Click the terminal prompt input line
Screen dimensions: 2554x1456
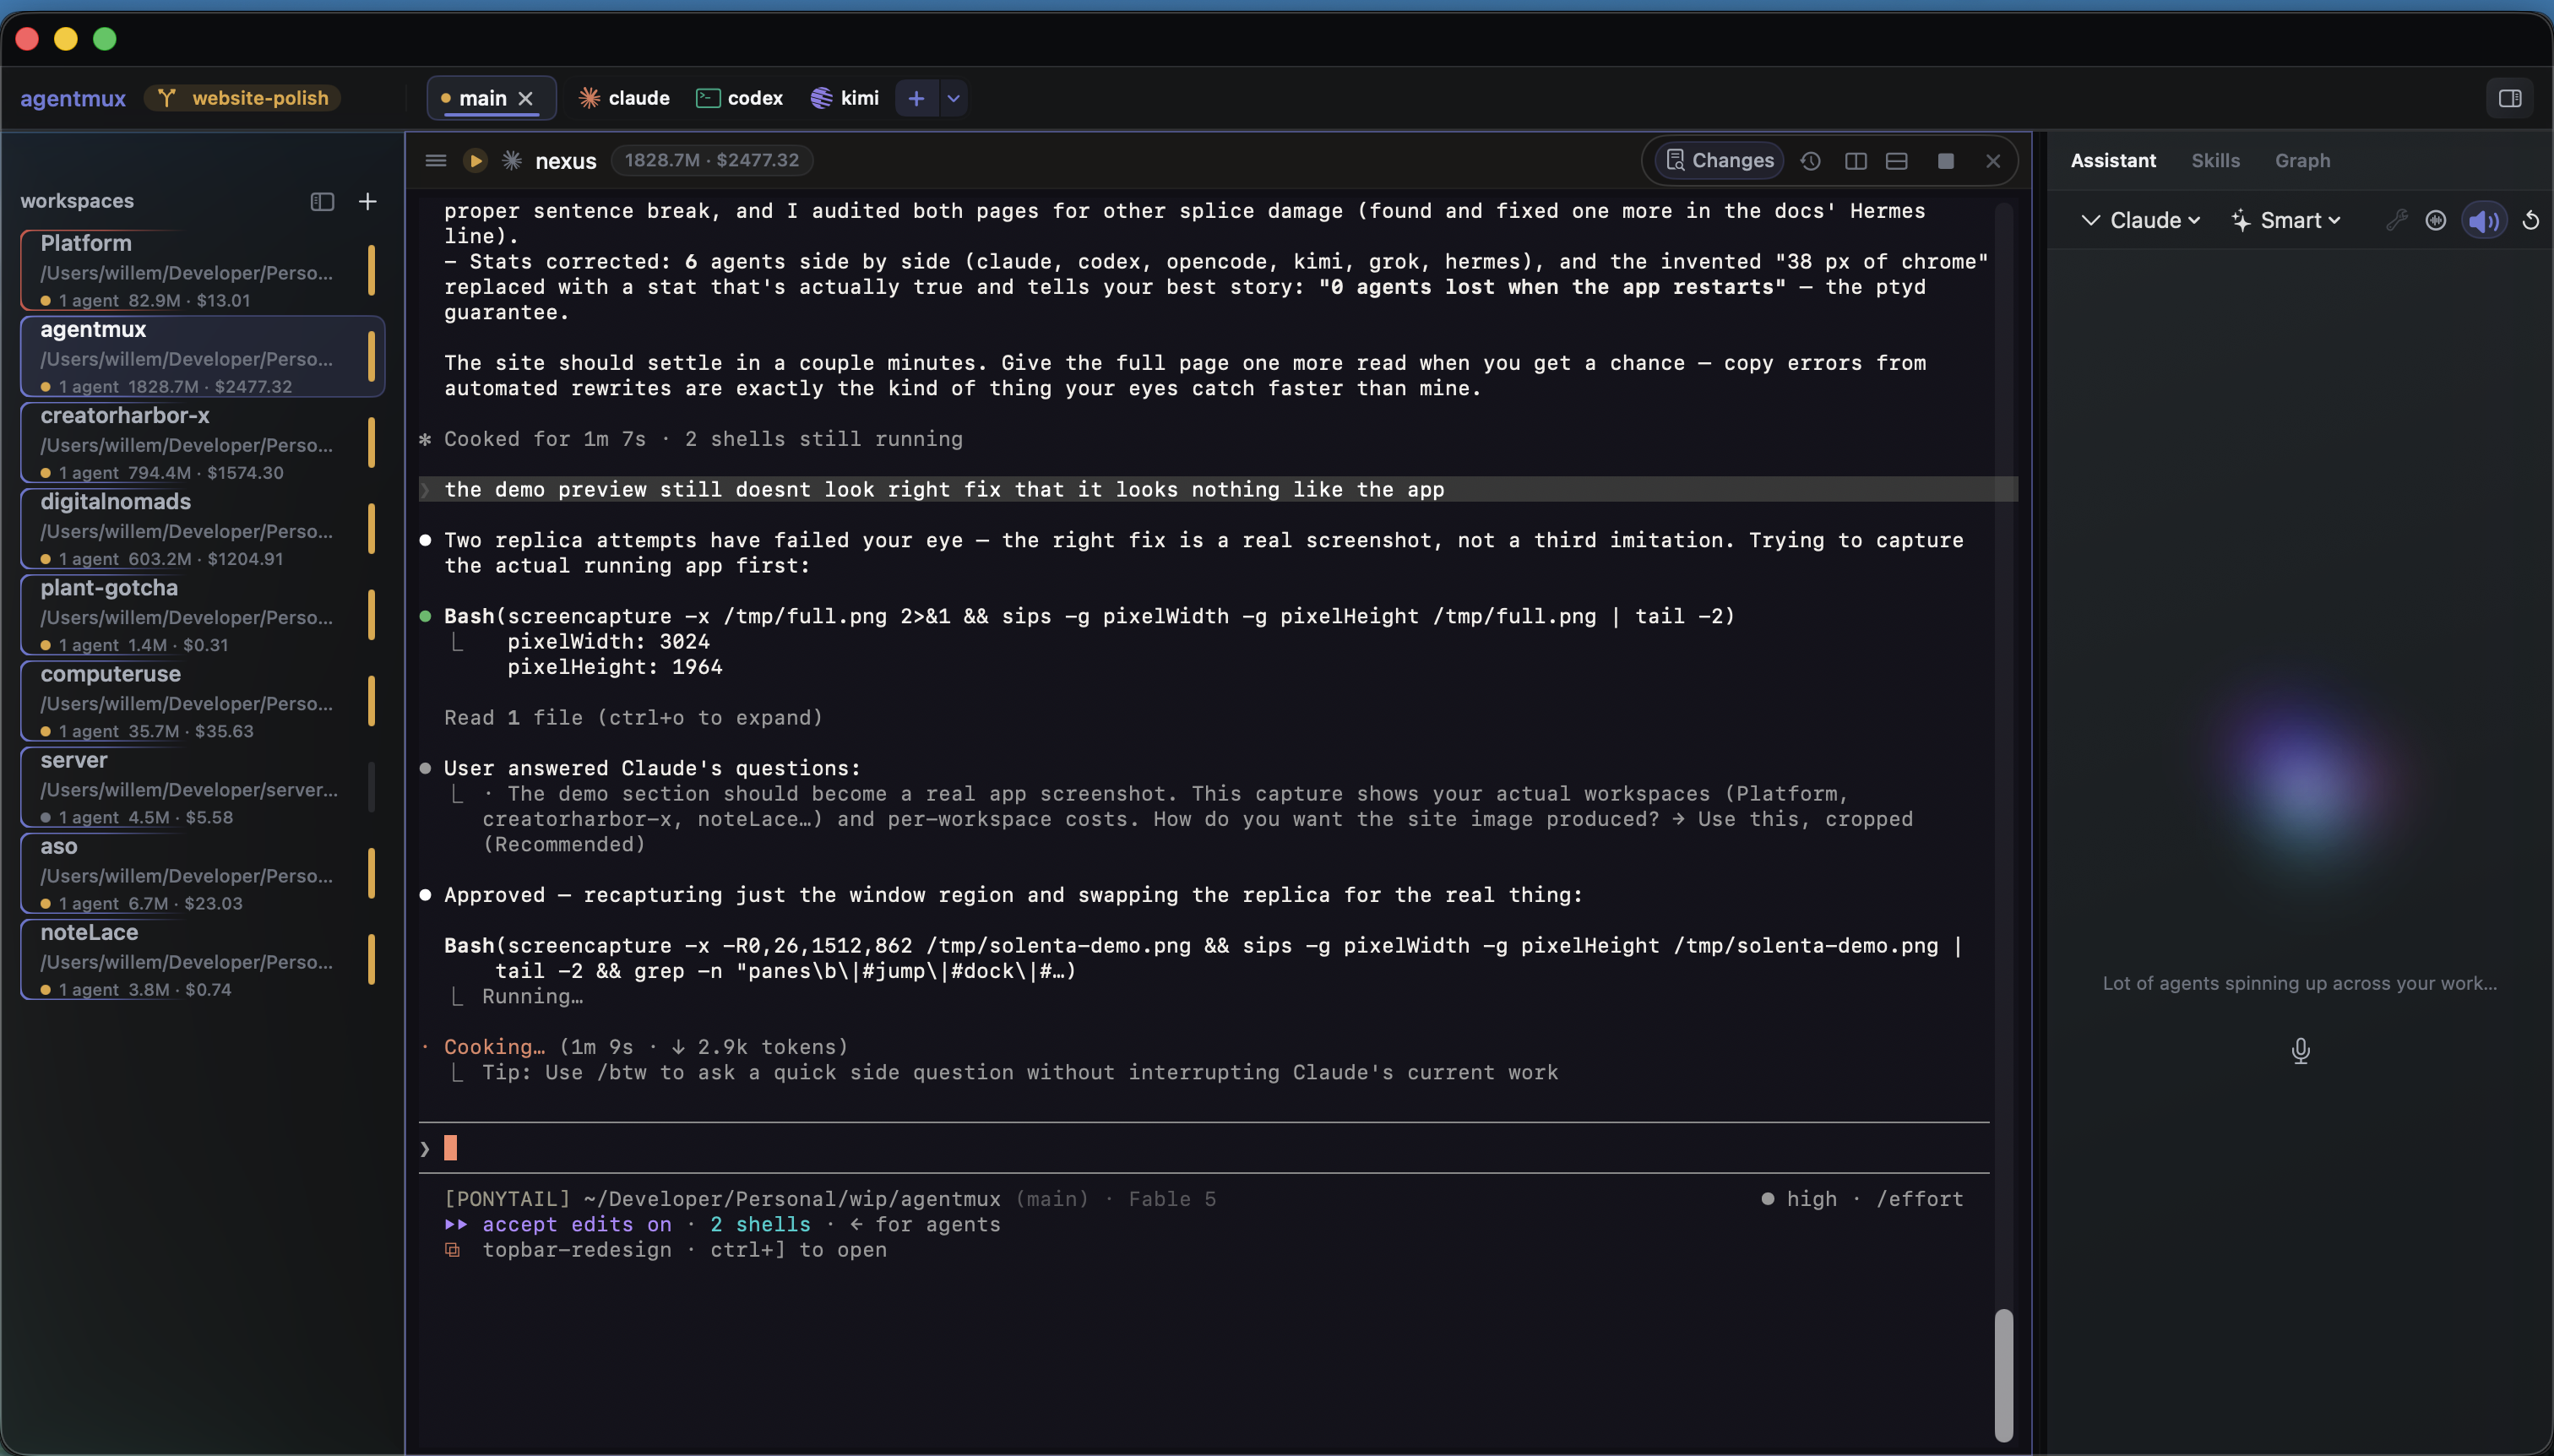click(x=1204, y=1148)
